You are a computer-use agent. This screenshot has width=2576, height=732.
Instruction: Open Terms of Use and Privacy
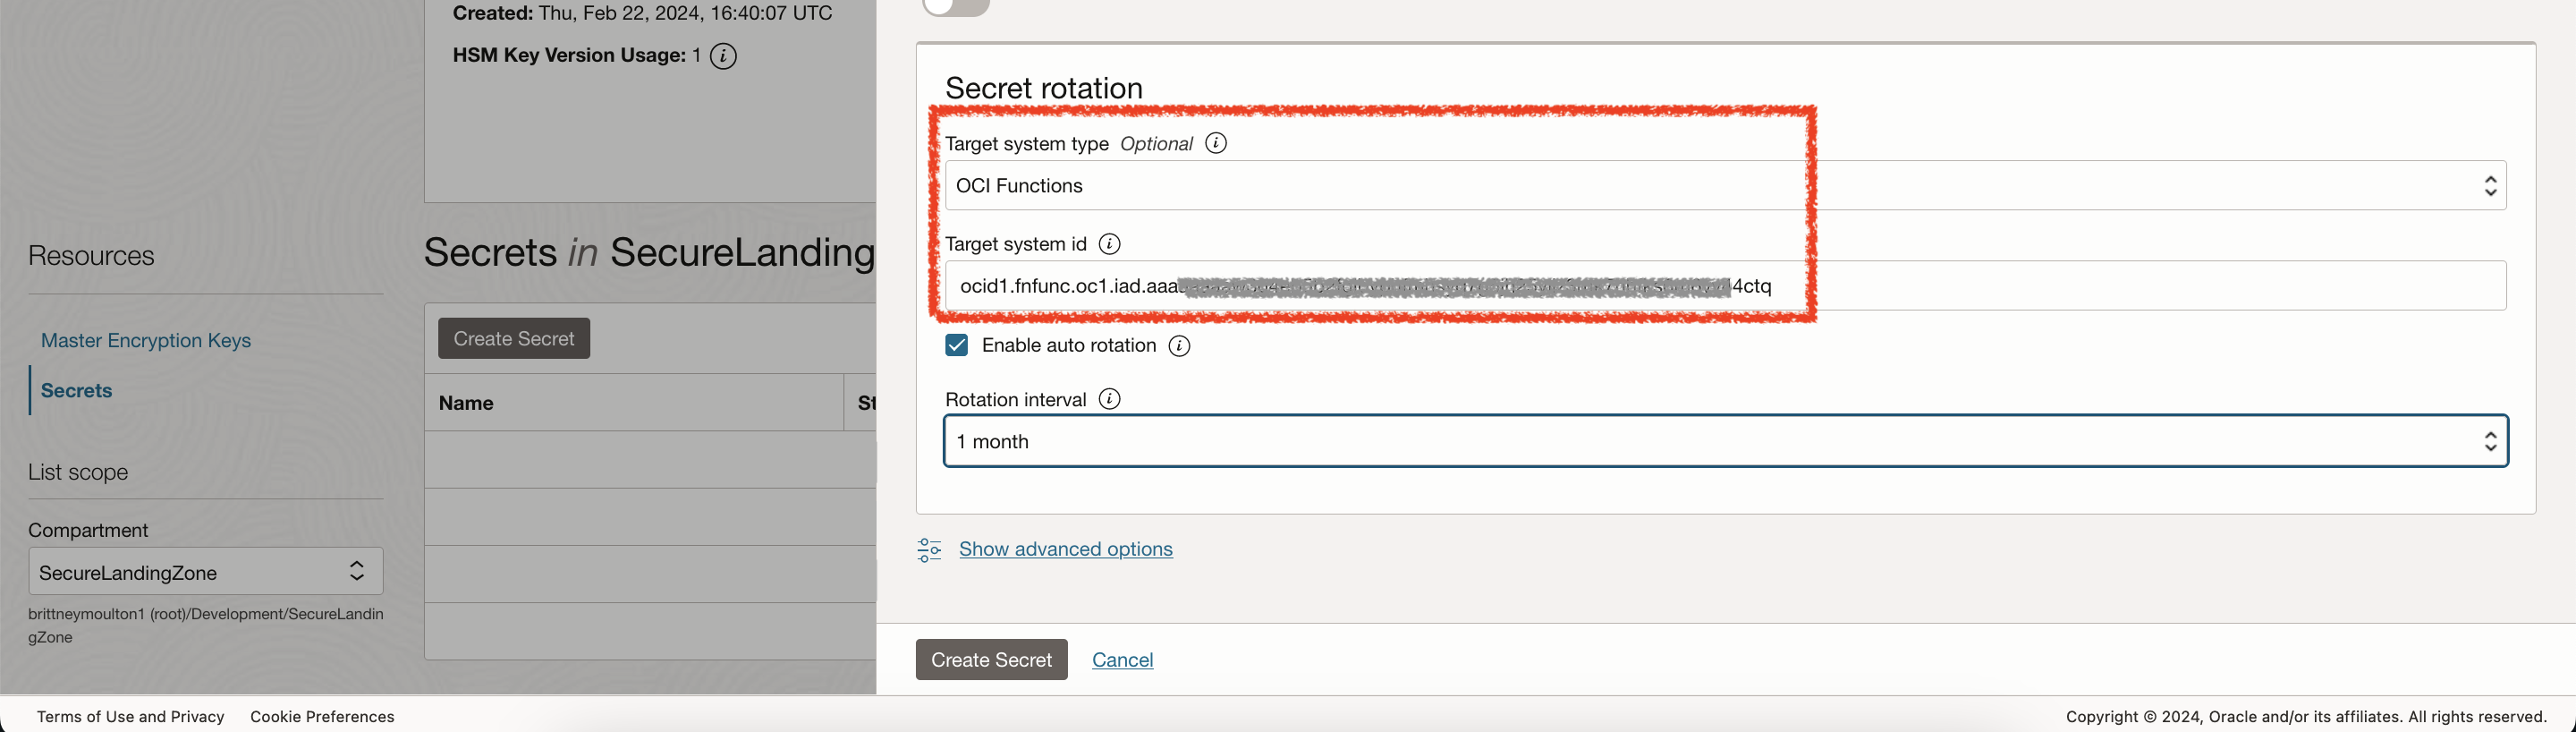130,717
